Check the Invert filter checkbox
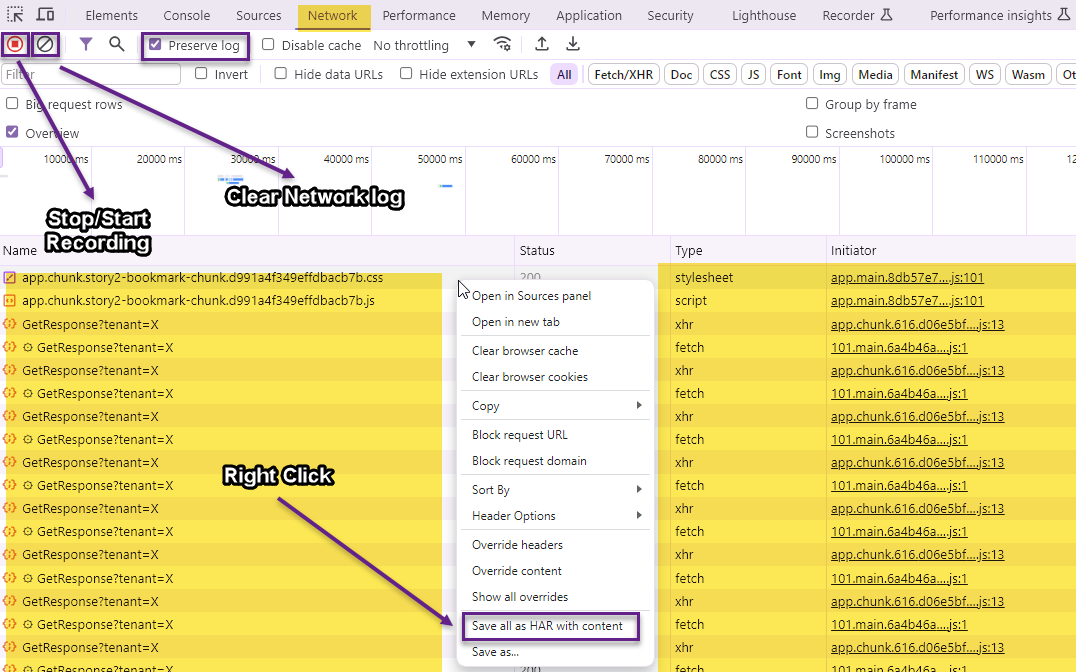Screen dimensions: 1076x672 pyautogui.click(x=201, y=73)
